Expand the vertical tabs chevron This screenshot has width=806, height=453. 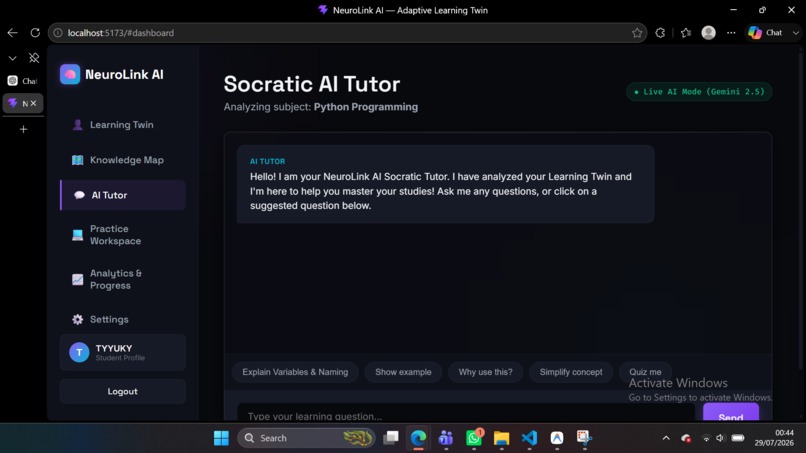click(x=12, y=58)
